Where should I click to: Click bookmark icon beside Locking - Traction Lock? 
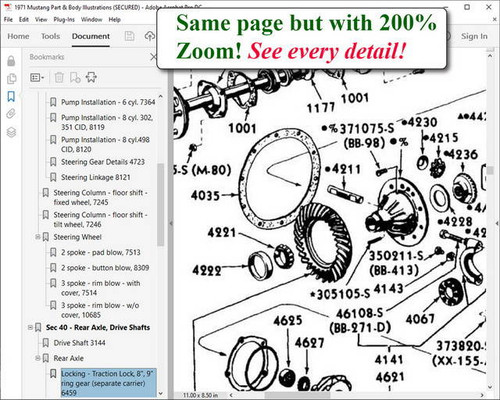[53, 374]
